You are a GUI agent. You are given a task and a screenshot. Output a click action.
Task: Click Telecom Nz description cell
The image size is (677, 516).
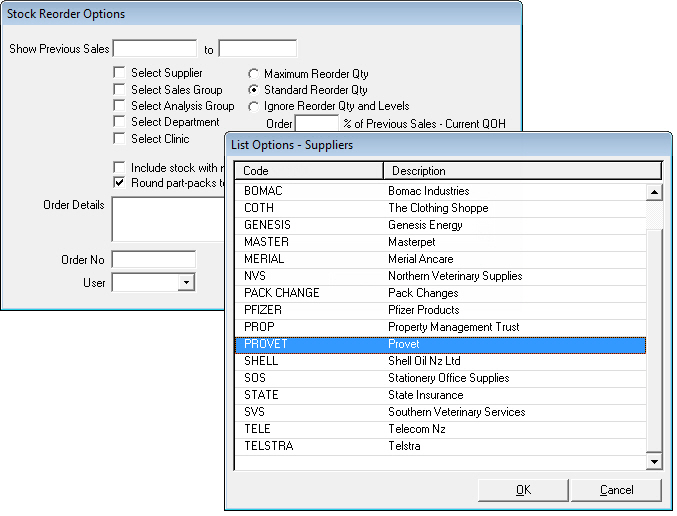417,429
